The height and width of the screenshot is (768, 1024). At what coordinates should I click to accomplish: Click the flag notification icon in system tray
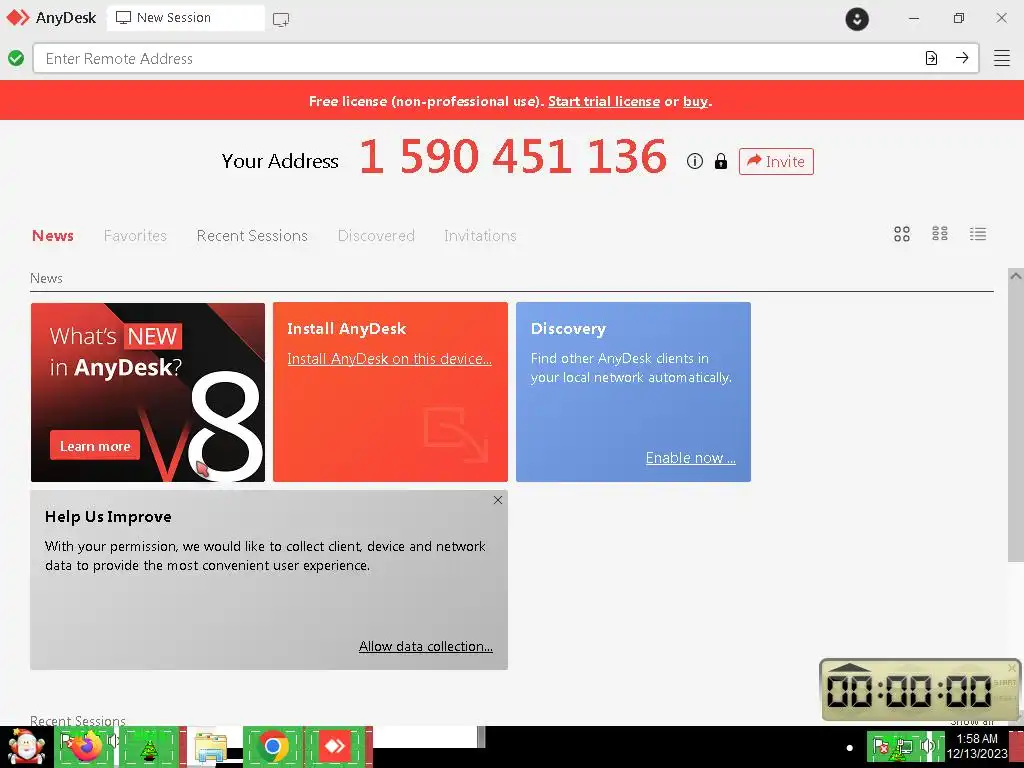pos(882,746)
